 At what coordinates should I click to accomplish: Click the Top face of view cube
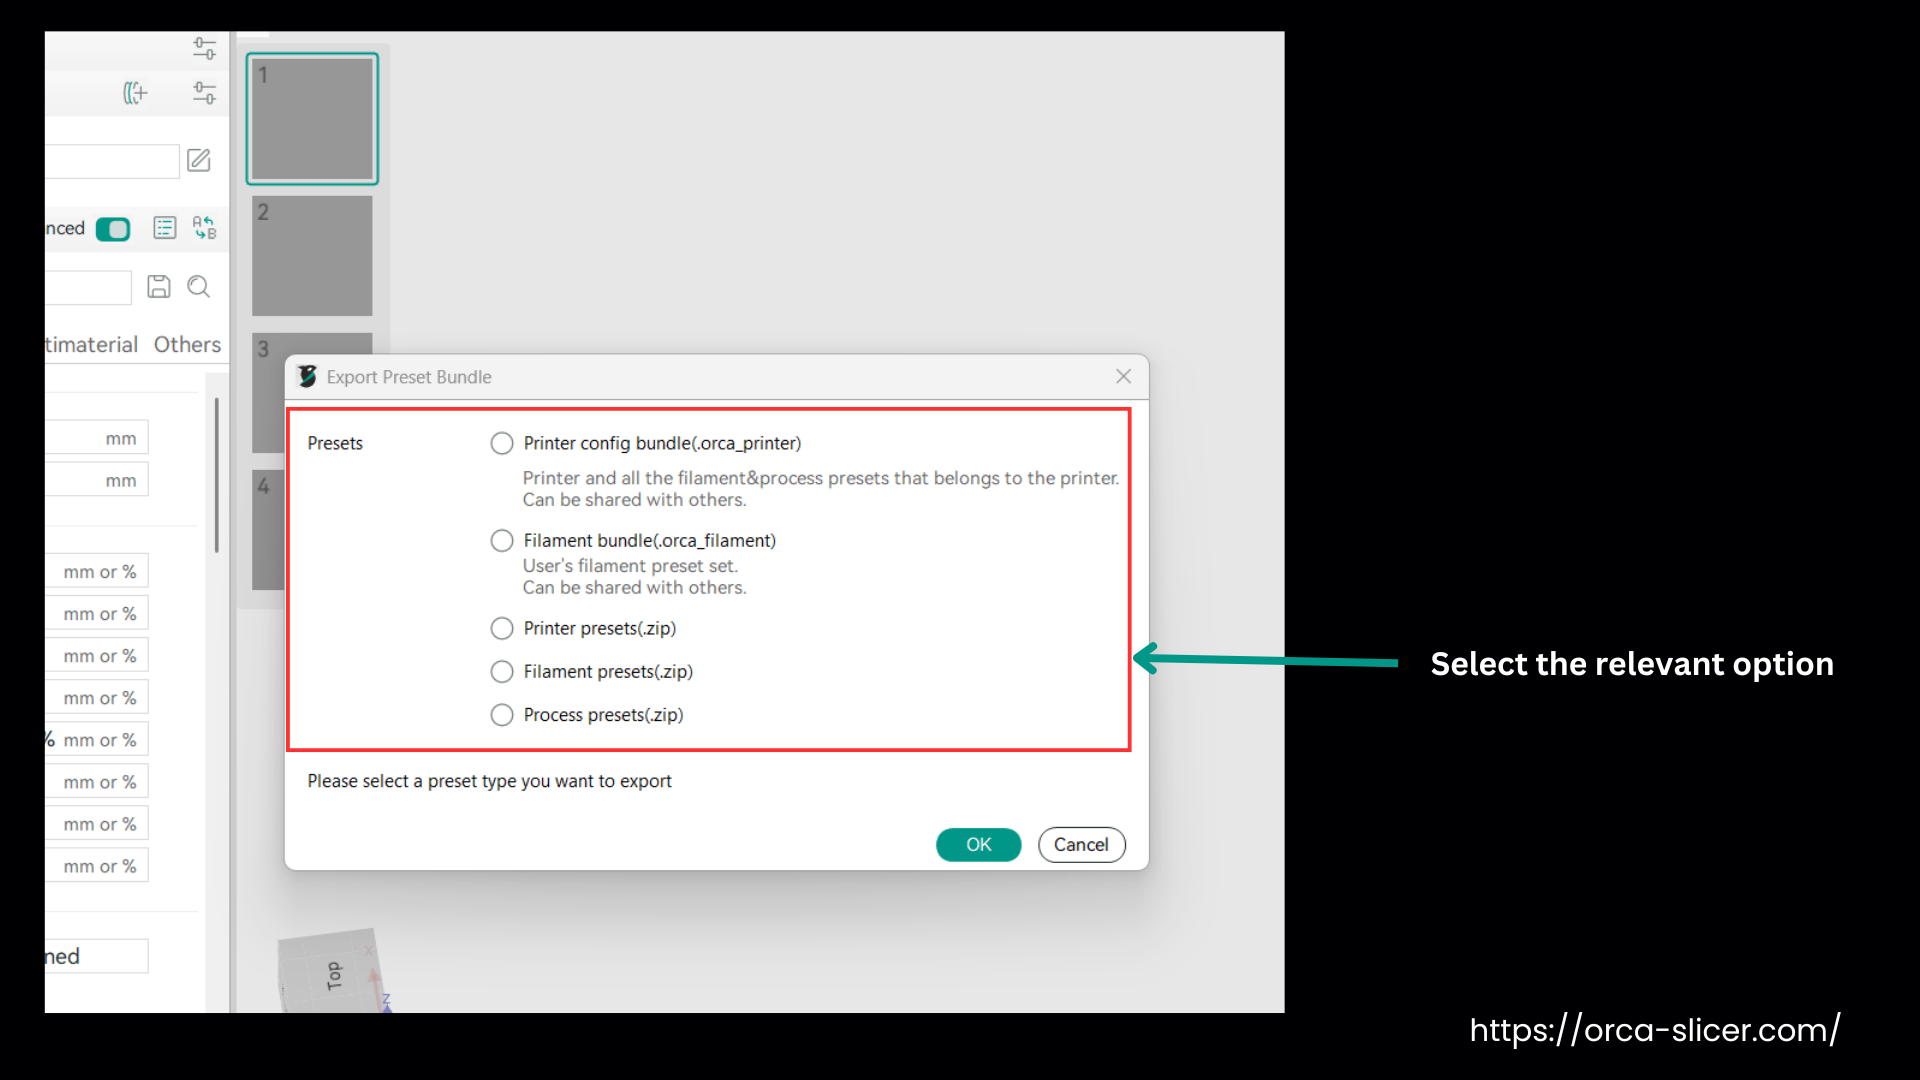coord(334,975)
